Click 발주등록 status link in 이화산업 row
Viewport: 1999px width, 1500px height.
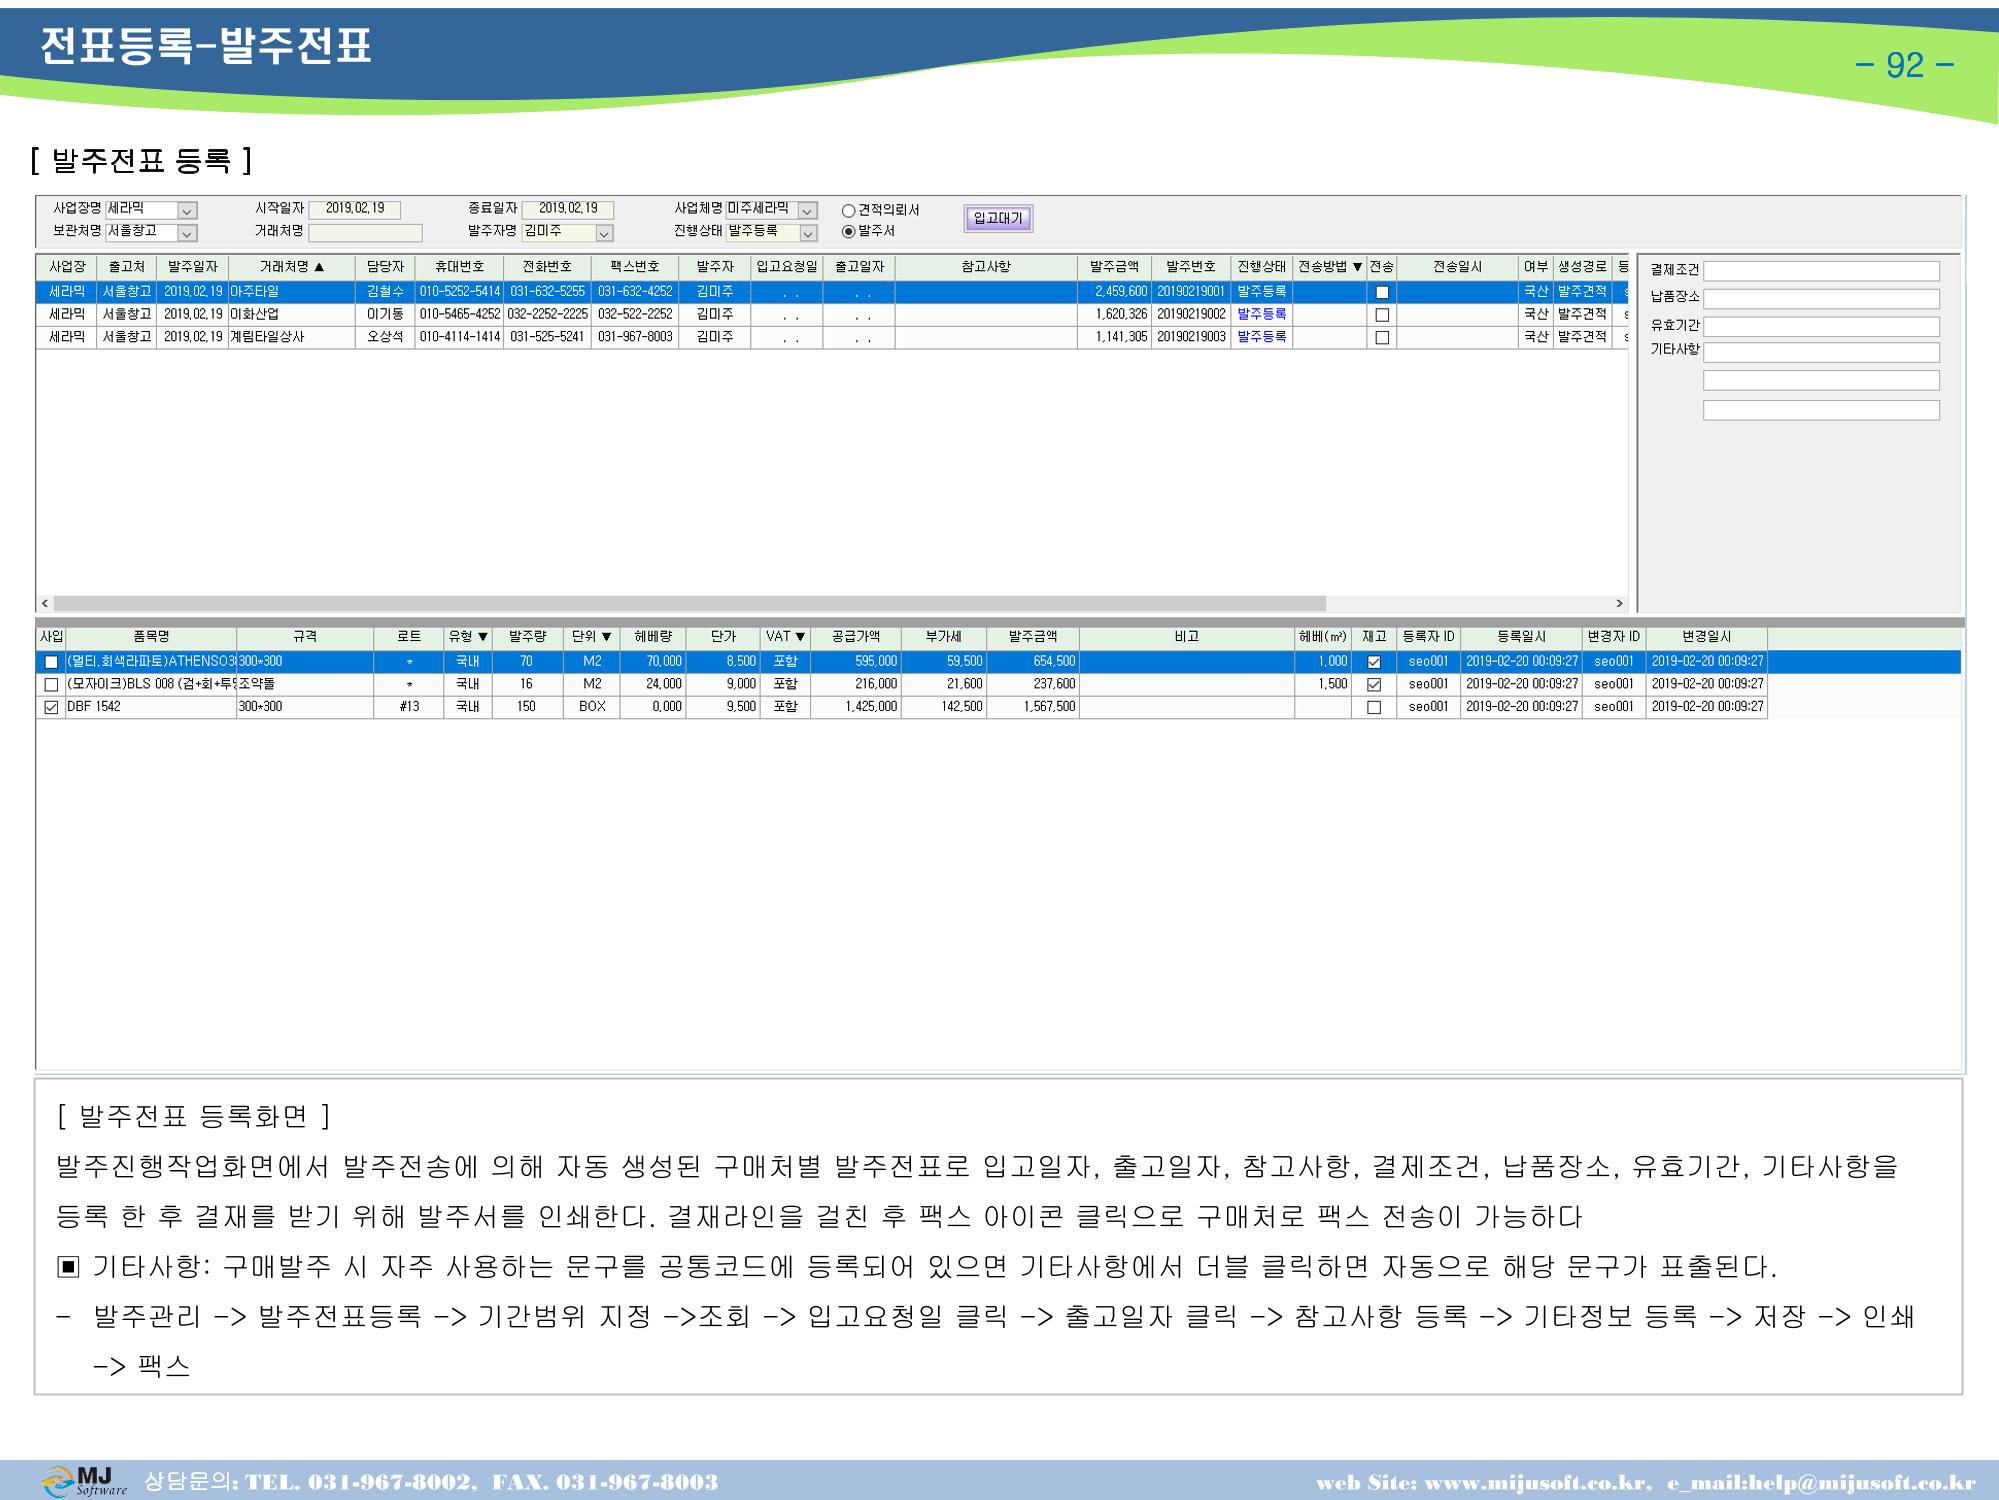click(1262, 314)
